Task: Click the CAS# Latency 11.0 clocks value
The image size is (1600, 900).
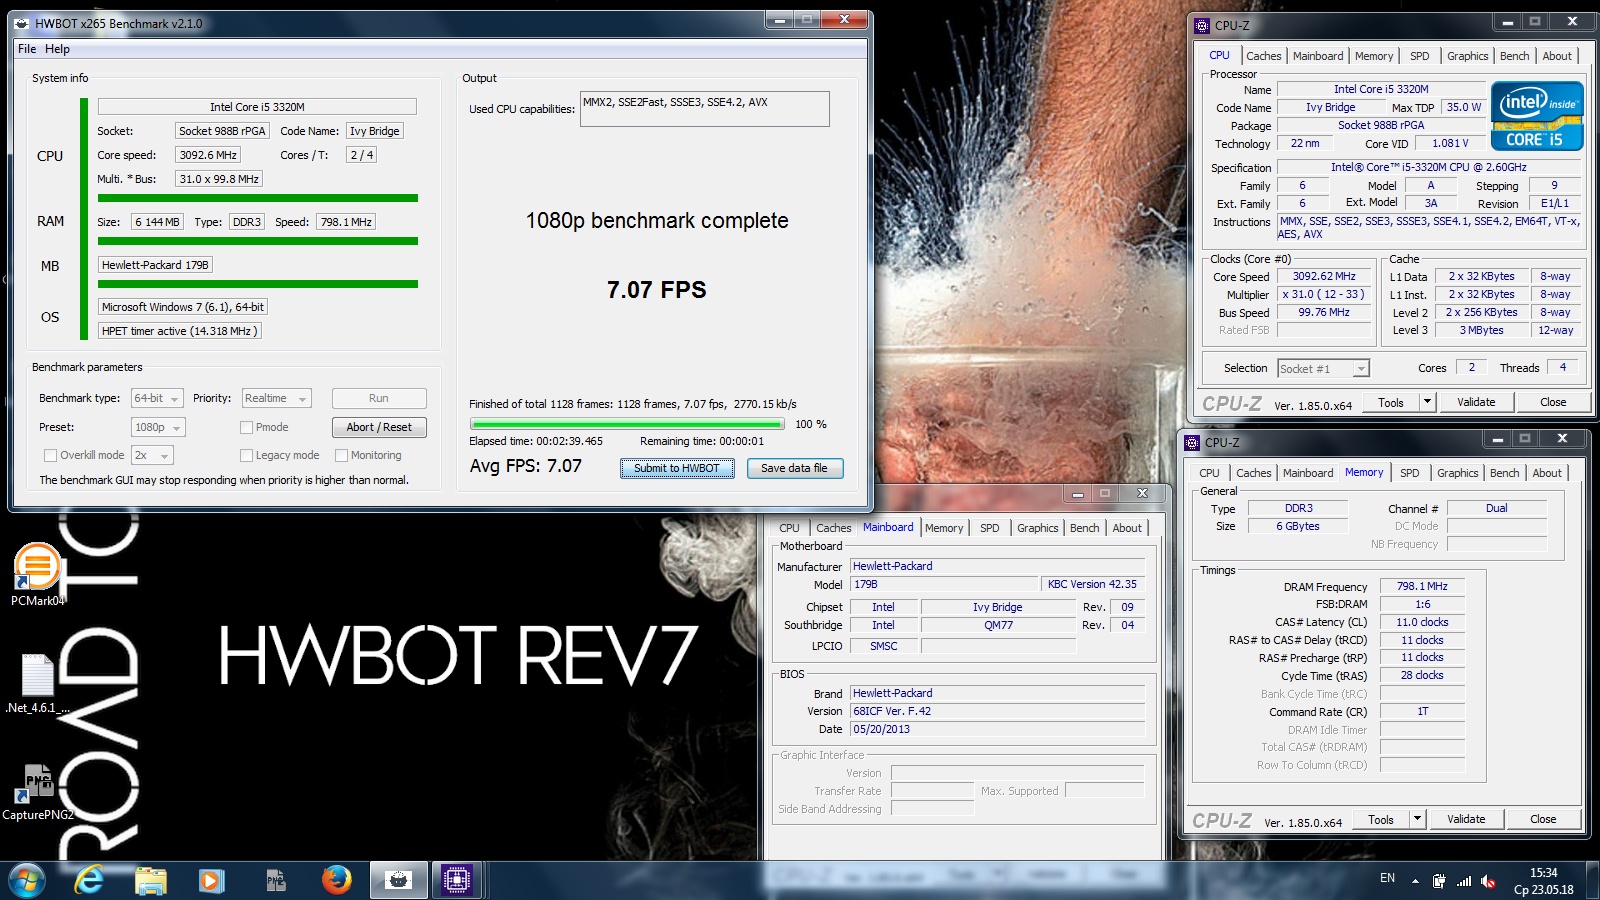Action: coord(1422,622)
